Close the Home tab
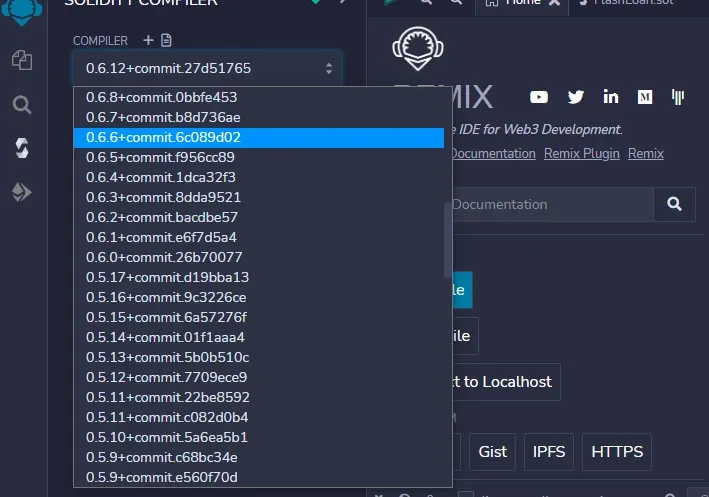Image resolution: width=709 pixels, height=497 pixels. pyautogui.click(x=554, y=3)
